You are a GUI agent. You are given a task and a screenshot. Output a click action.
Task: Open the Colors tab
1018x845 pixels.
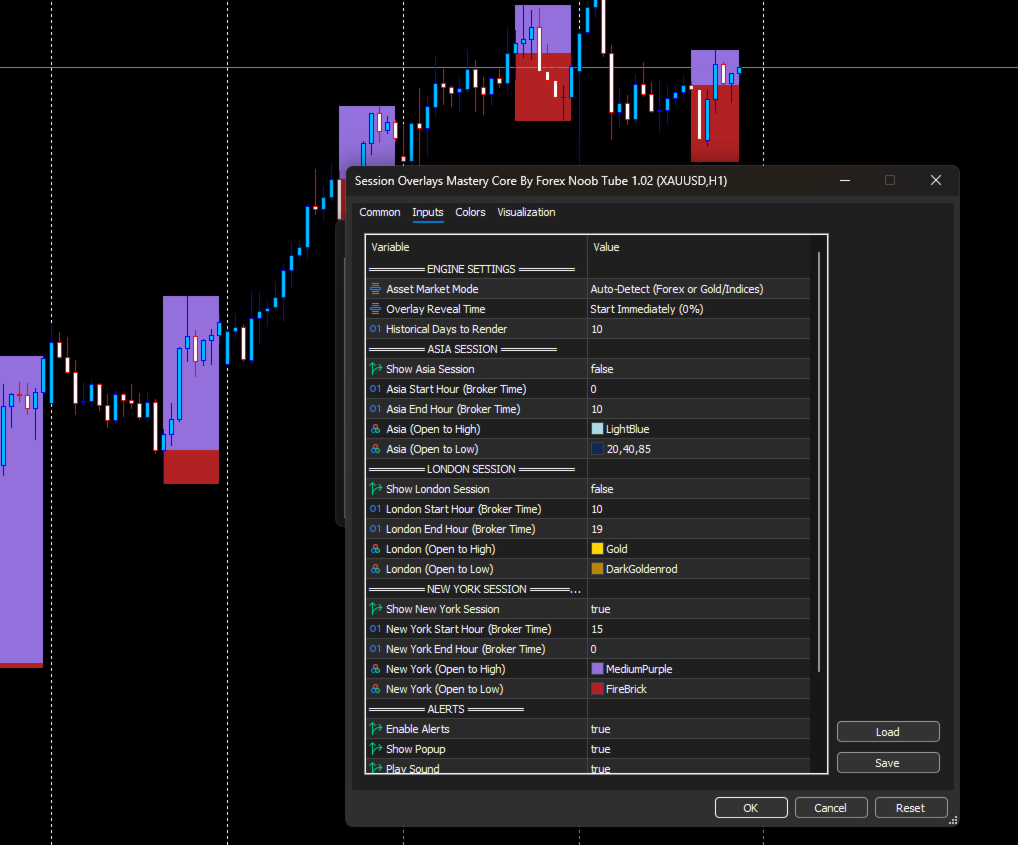click(x=470, y=212)
